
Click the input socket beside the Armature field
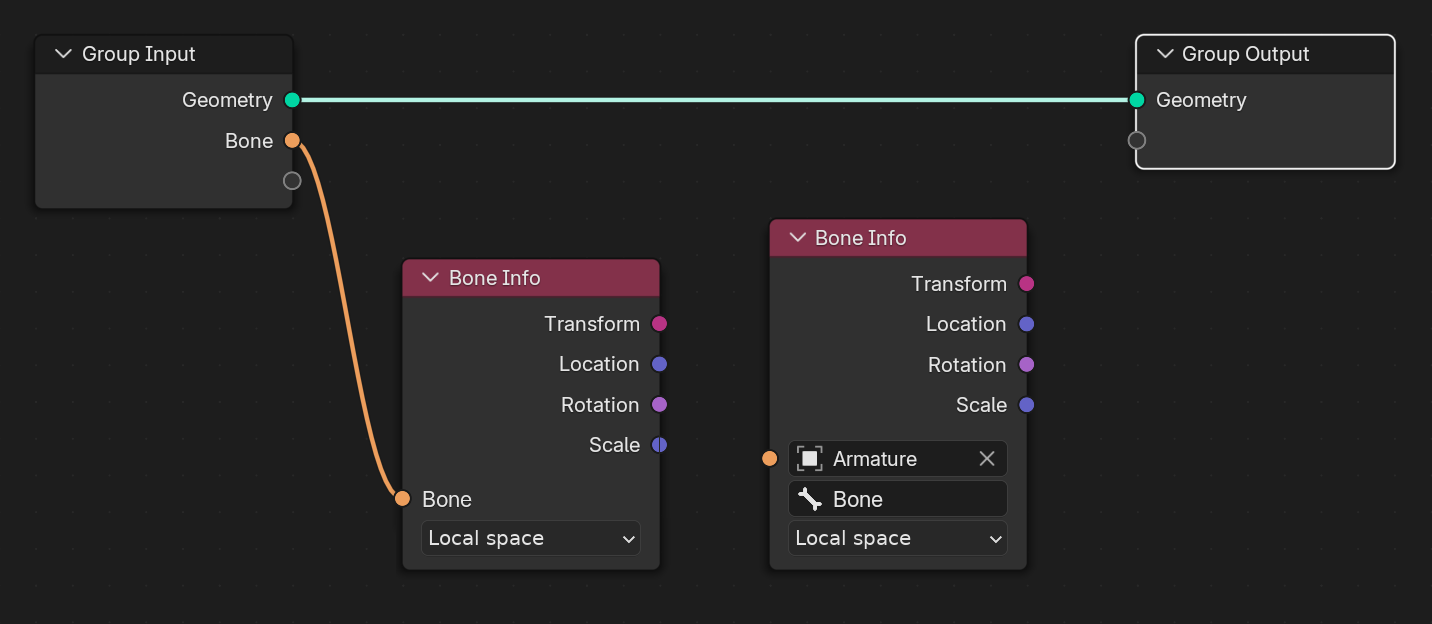click(770, 459)
